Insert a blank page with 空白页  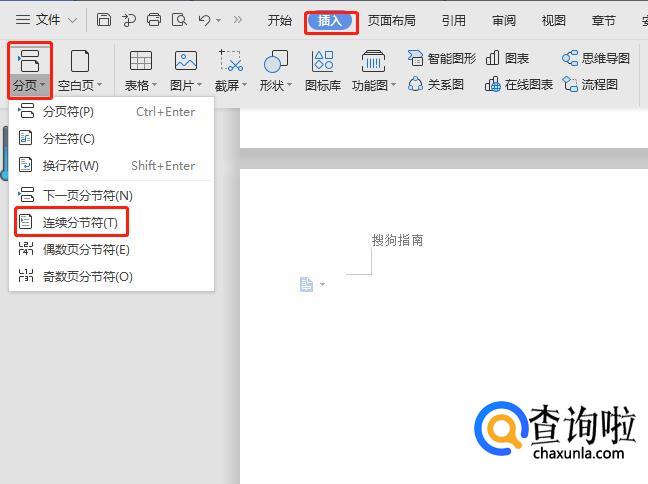[80, 69]
